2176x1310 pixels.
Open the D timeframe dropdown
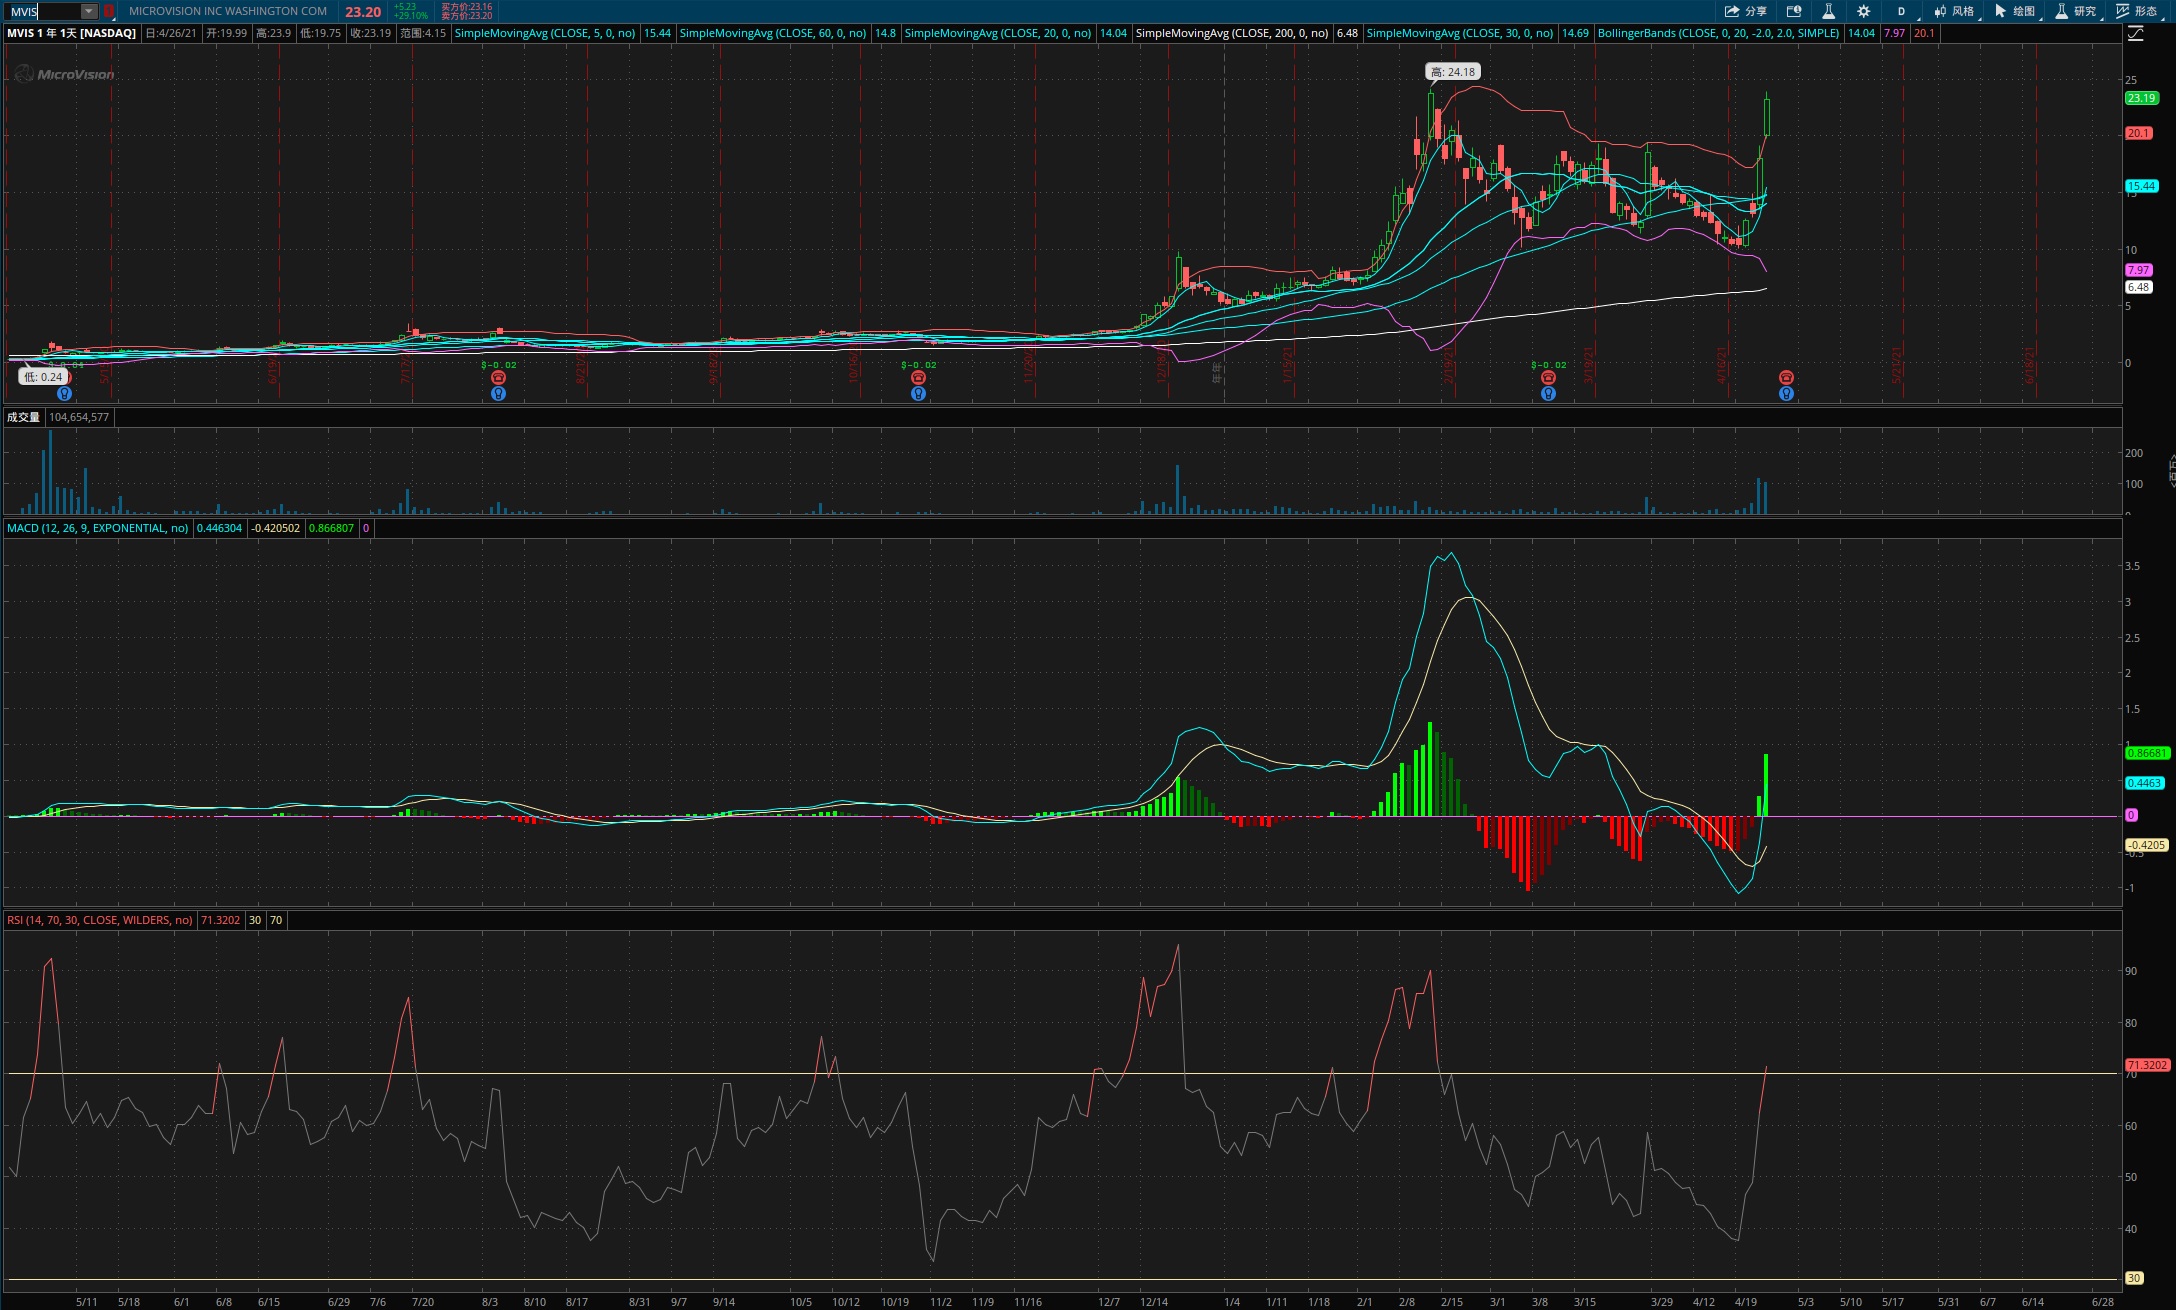1902,11
